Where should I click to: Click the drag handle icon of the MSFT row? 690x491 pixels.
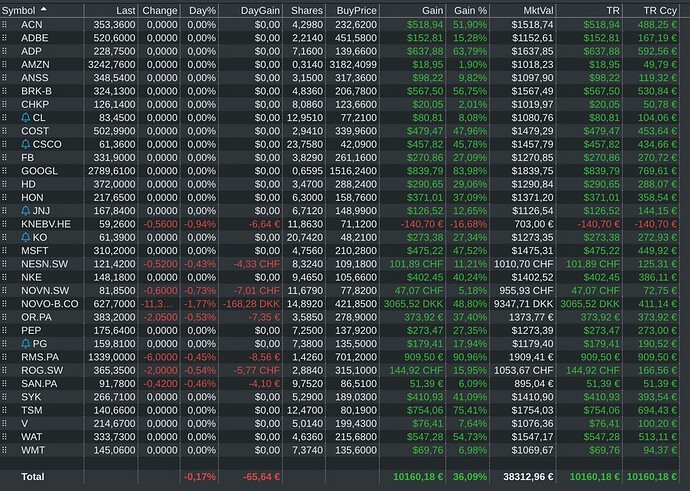[x=4, y=251]
